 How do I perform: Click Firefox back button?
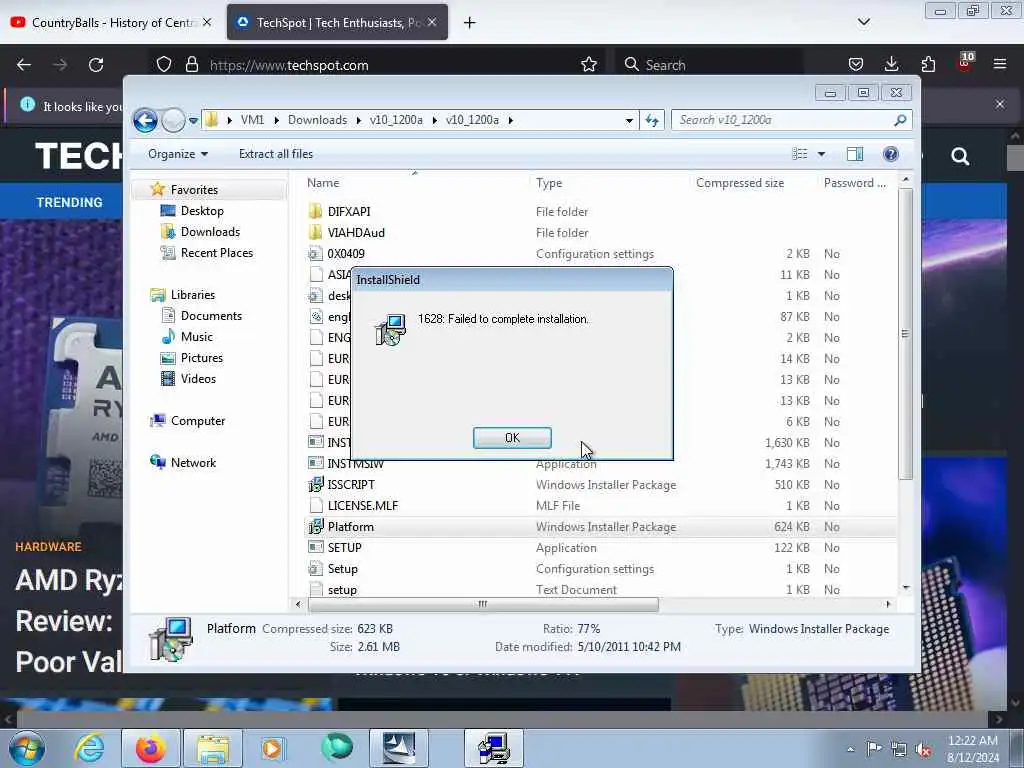(24, 65)
